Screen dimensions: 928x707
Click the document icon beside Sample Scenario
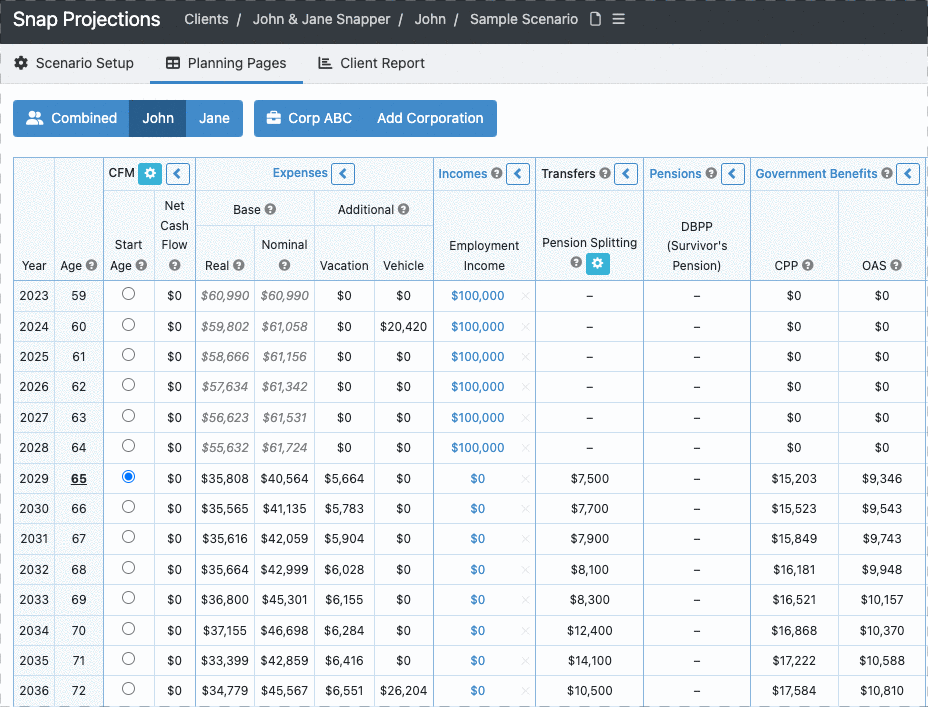click(x=596, y=20)
